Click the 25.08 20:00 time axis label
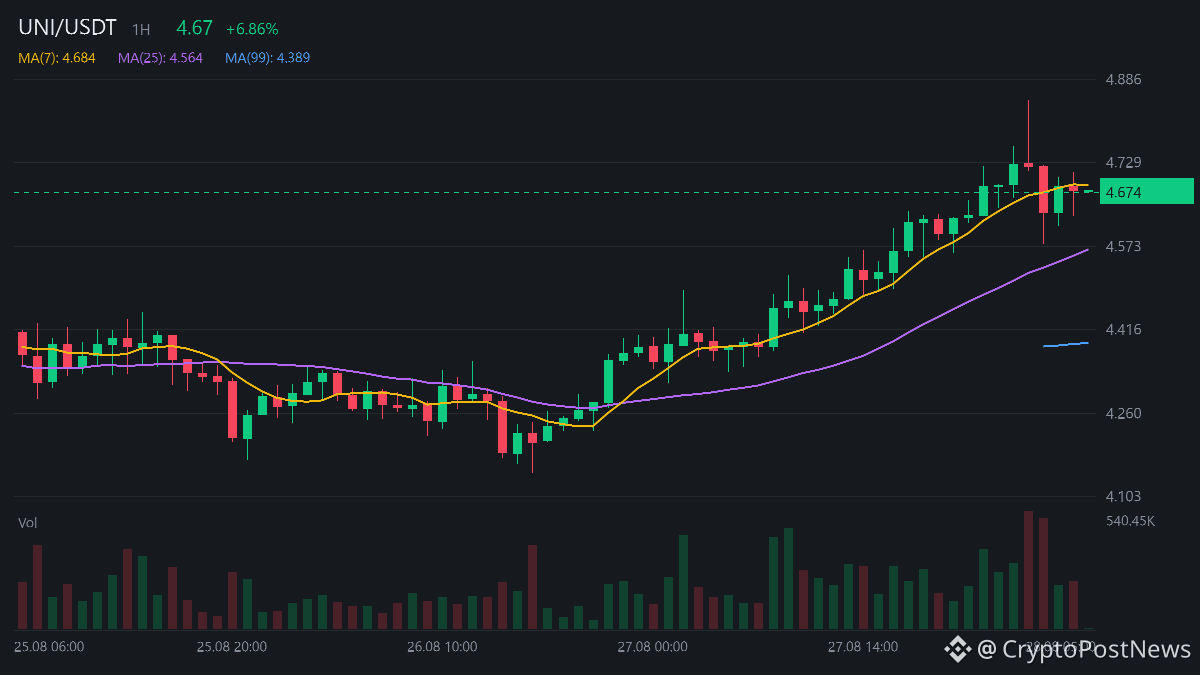 [231, 647]
